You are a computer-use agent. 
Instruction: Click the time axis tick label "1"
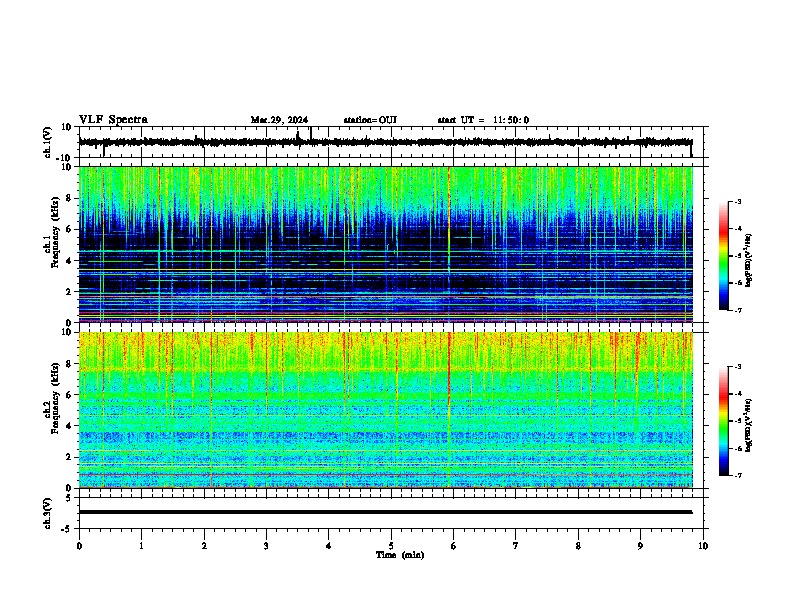141,546
